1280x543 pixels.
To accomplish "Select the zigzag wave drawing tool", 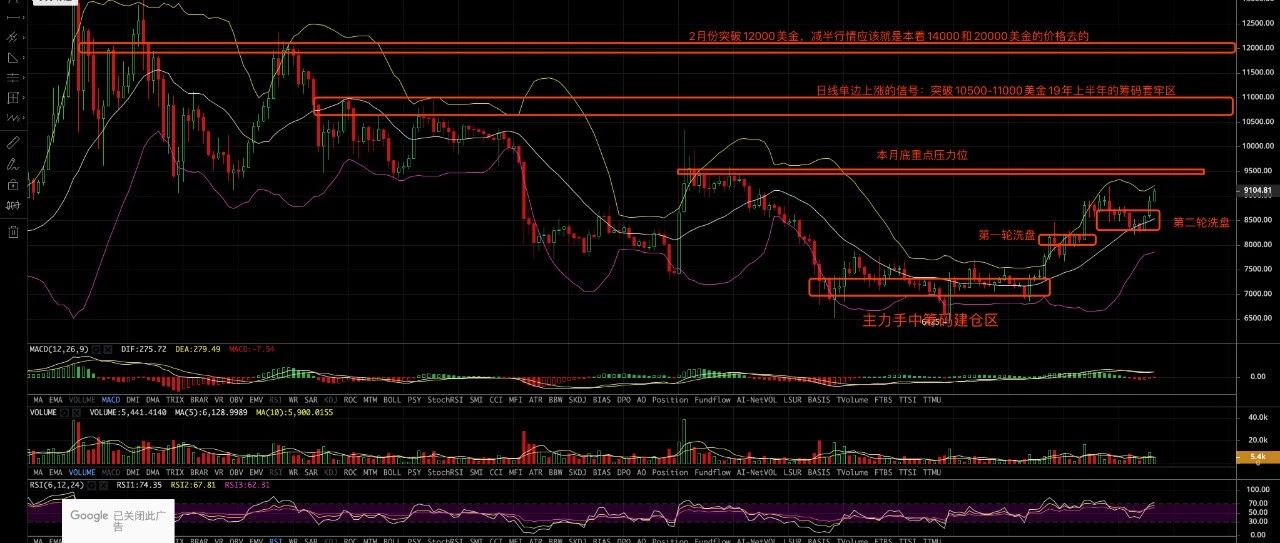I will click(x=13, y=118).
